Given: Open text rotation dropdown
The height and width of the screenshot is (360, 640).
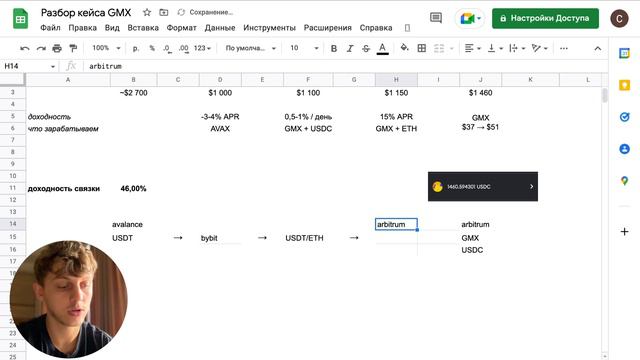Looking at the screenshot, I should [539, 49].
